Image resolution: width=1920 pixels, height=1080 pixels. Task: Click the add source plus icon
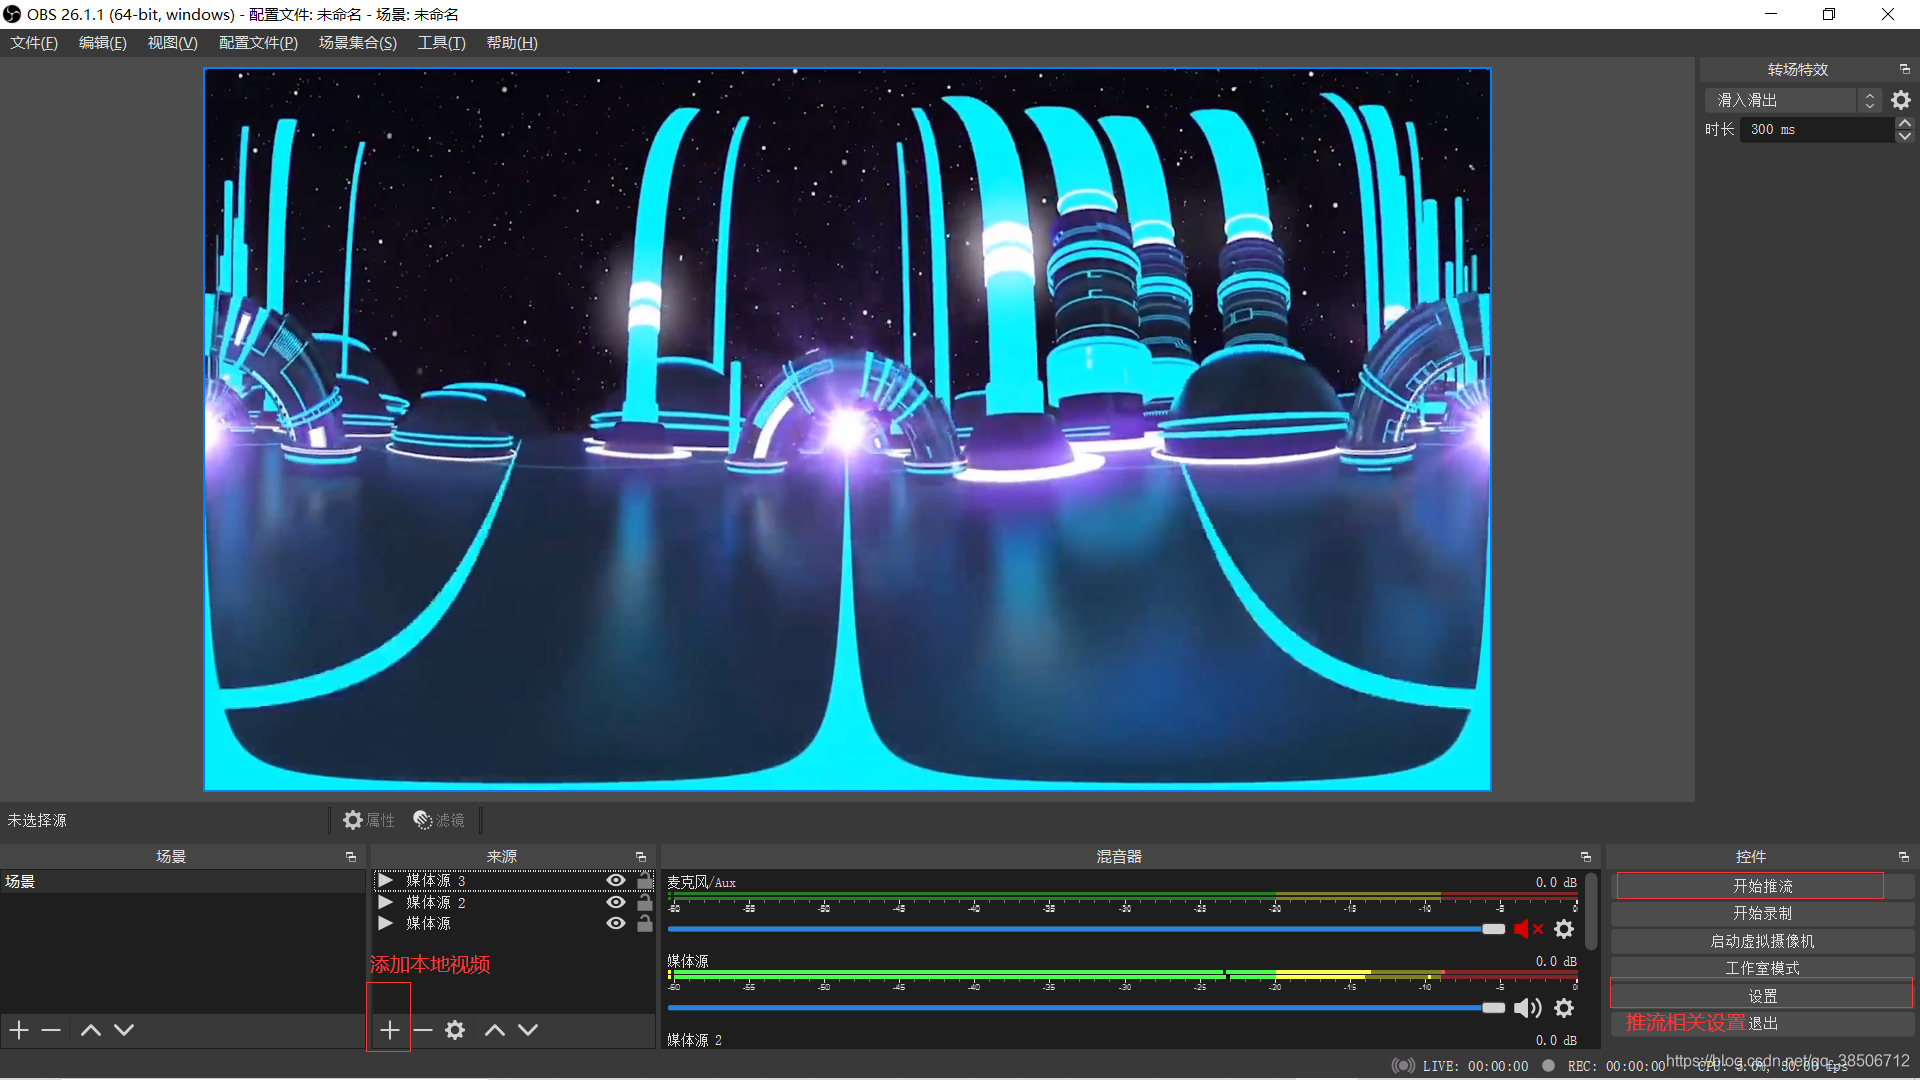click(x=389, y=1030)
